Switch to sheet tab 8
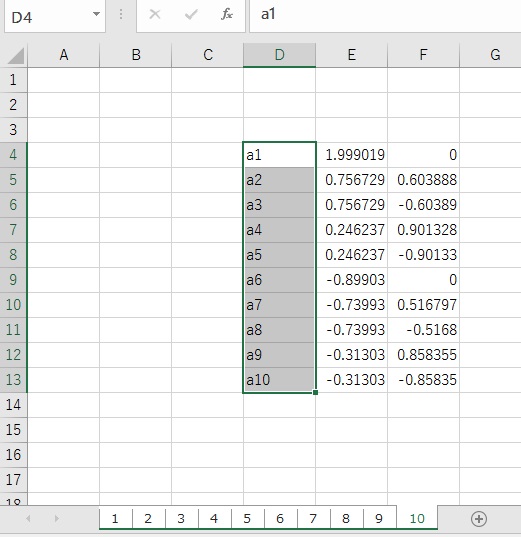 tap(346, 519)
